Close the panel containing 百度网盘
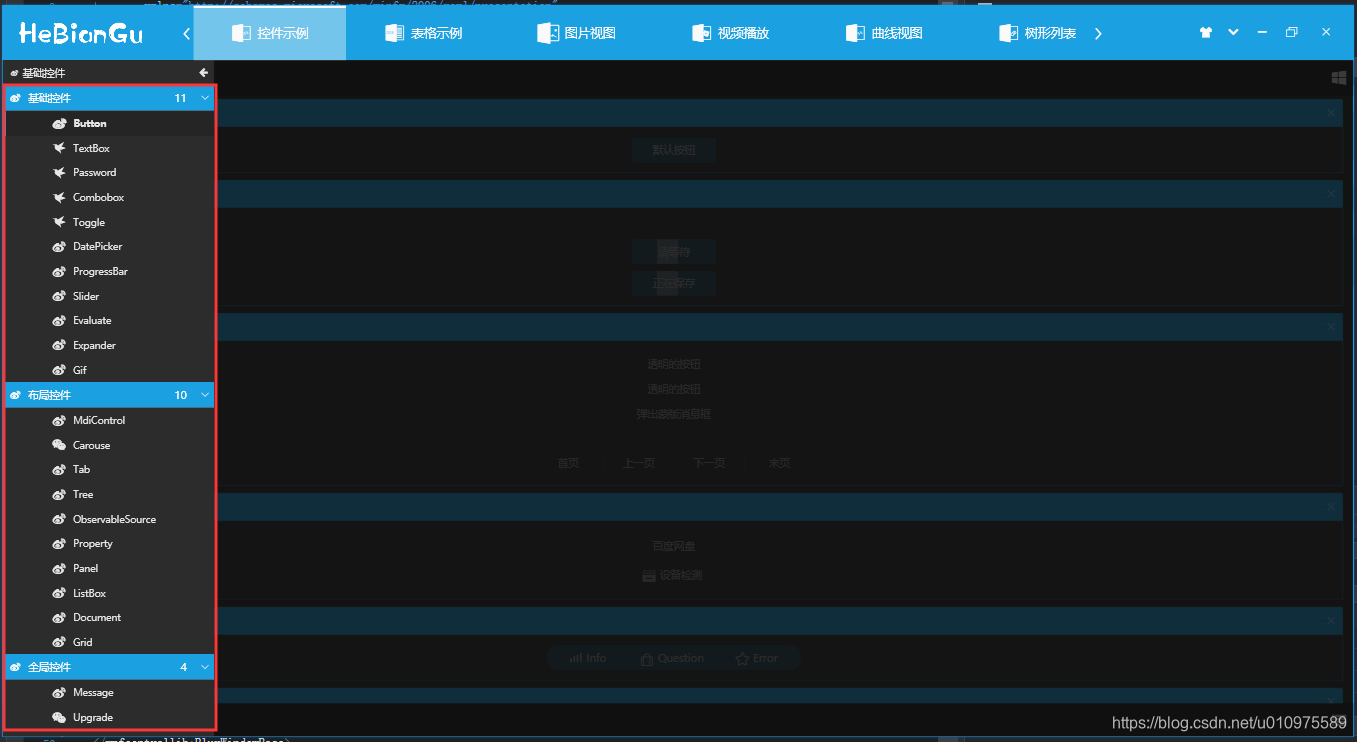 point(1330,507)
